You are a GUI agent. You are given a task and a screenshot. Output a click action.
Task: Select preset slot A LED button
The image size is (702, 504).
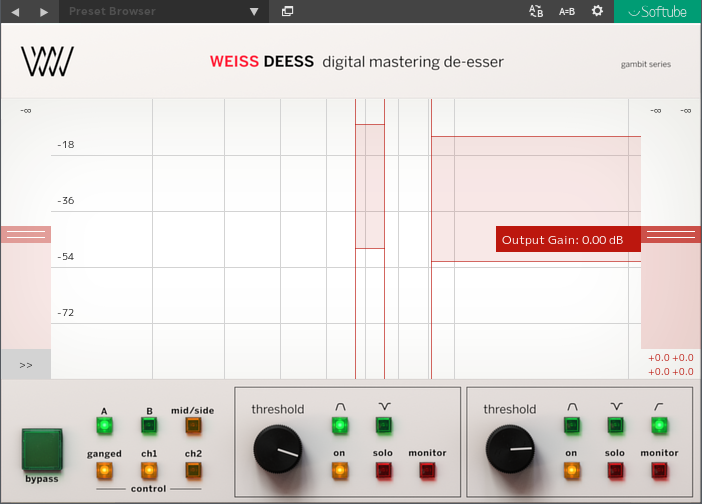pos(104,426)
